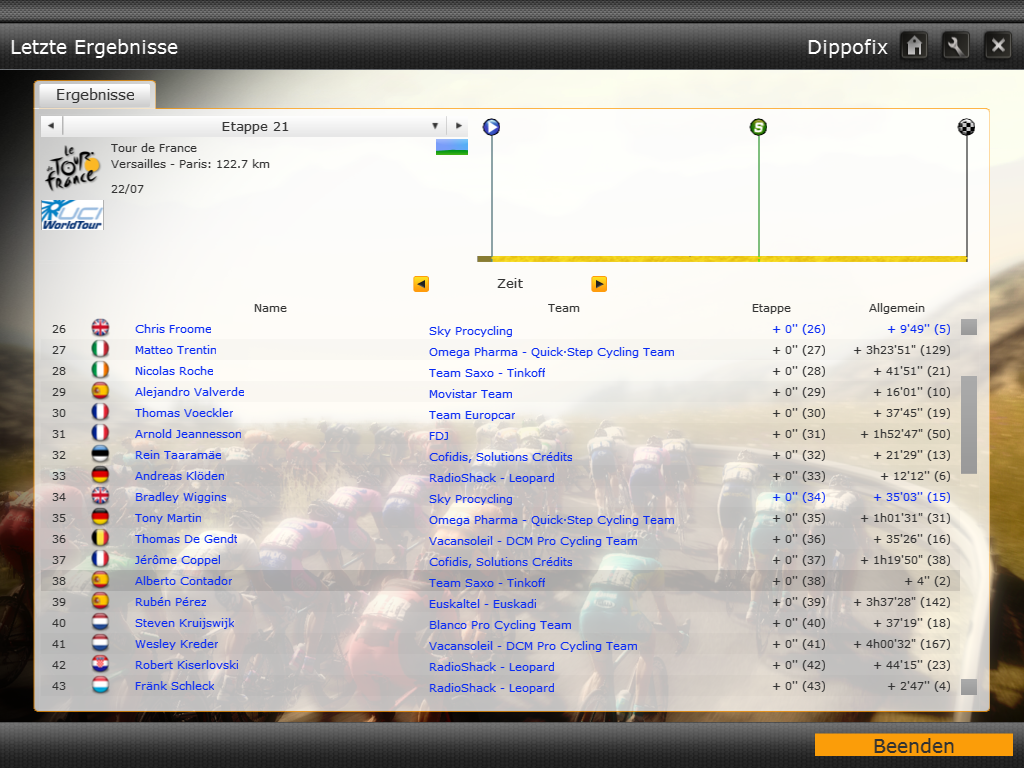Viewport: 1024px width, 768px height.
Task: Click the home icon in header
Action: [914, 46]
